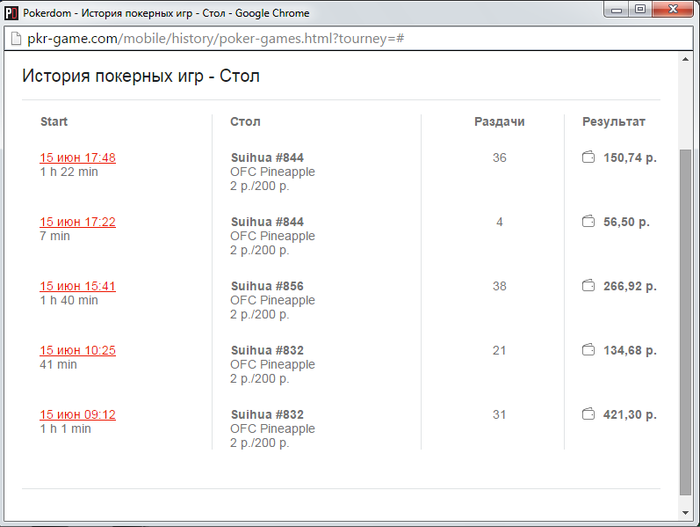Click the result value 421,30 p.
This screenshot has height=527, width=700.
(x=630, y=415)
